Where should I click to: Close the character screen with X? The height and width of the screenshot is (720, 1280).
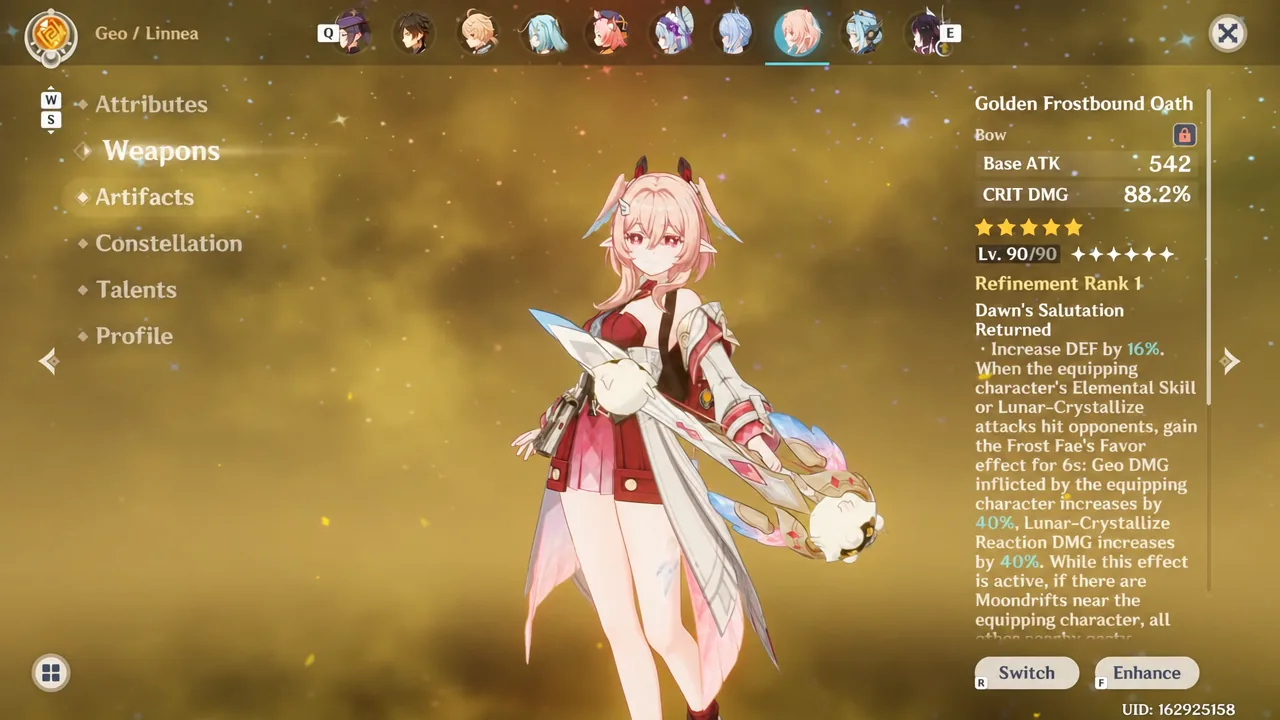point(1227,34)
